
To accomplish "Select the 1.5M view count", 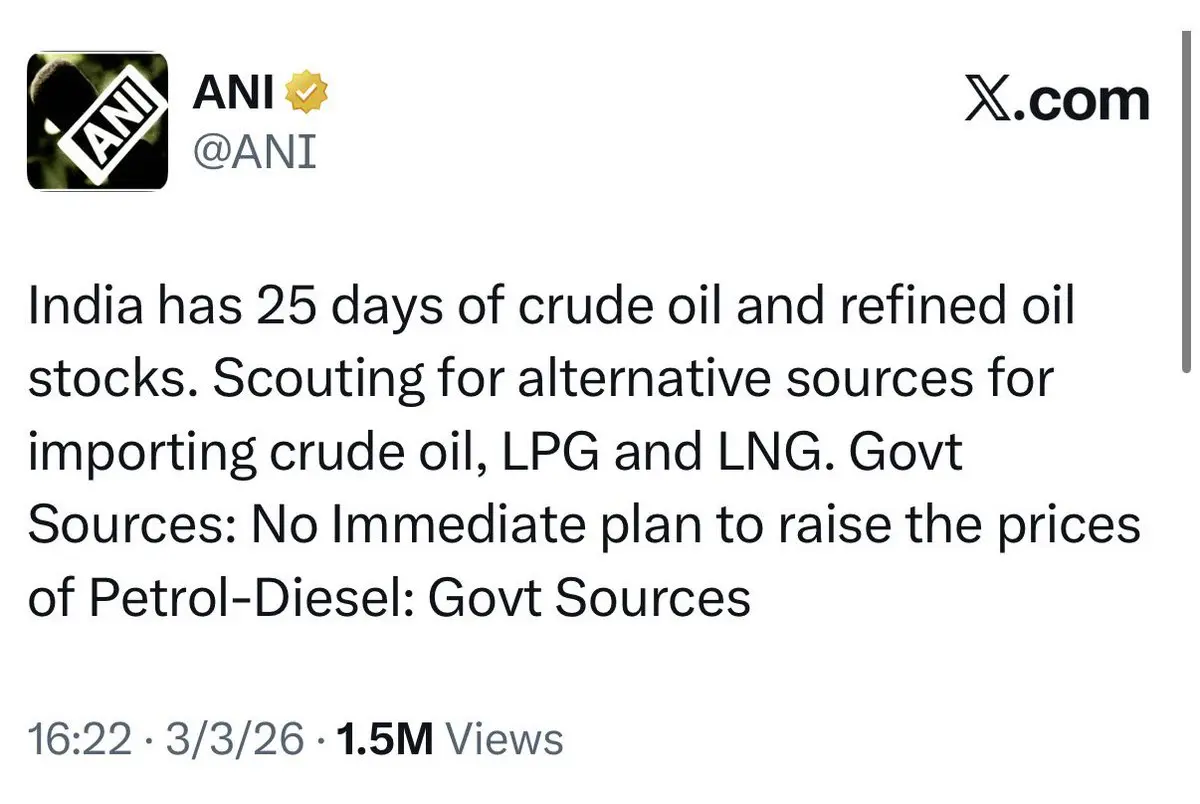I will (x=384, y=740).
